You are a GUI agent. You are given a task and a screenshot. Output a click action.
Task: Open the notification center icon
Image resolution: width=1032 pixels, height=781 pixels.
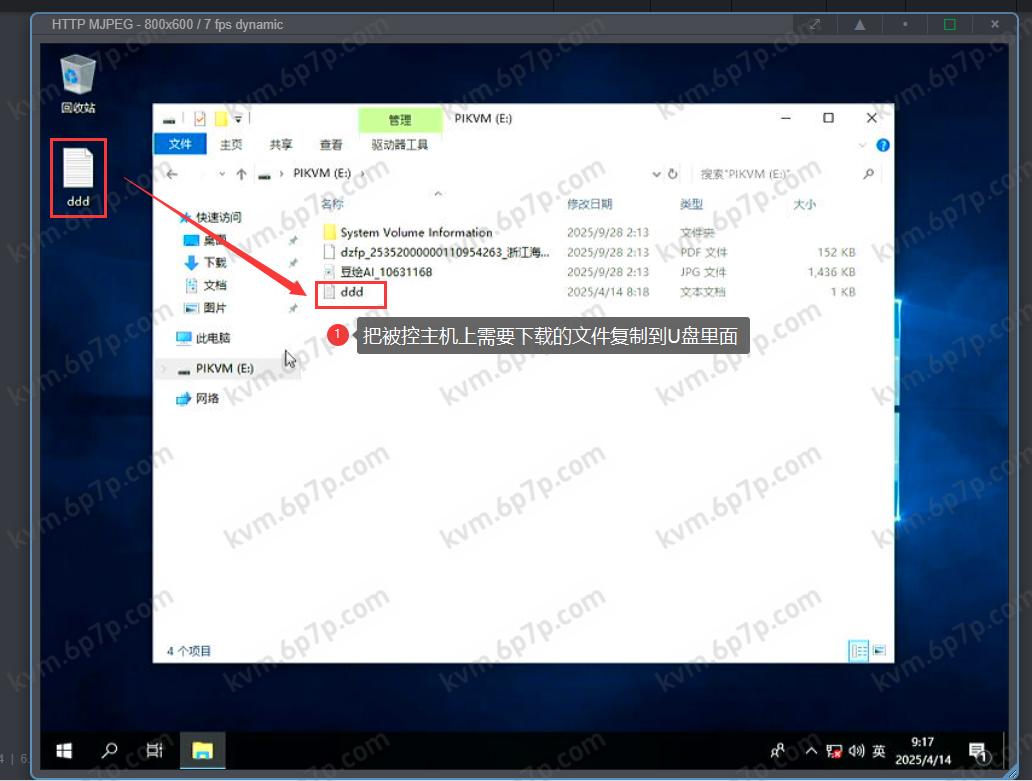(x=978, y=750)
